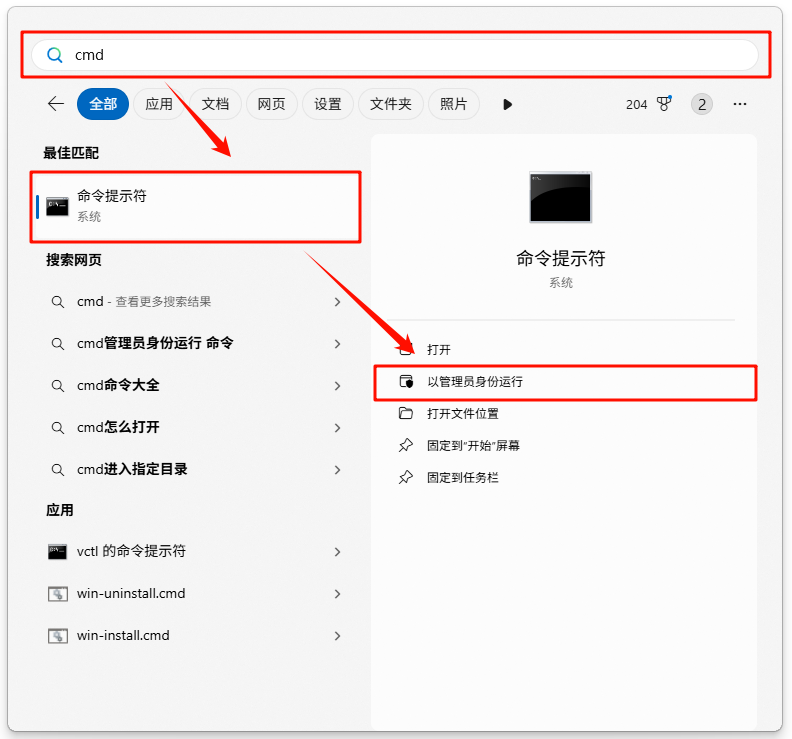Click the vctl 的命令提示符 app icon

(57, 552)
